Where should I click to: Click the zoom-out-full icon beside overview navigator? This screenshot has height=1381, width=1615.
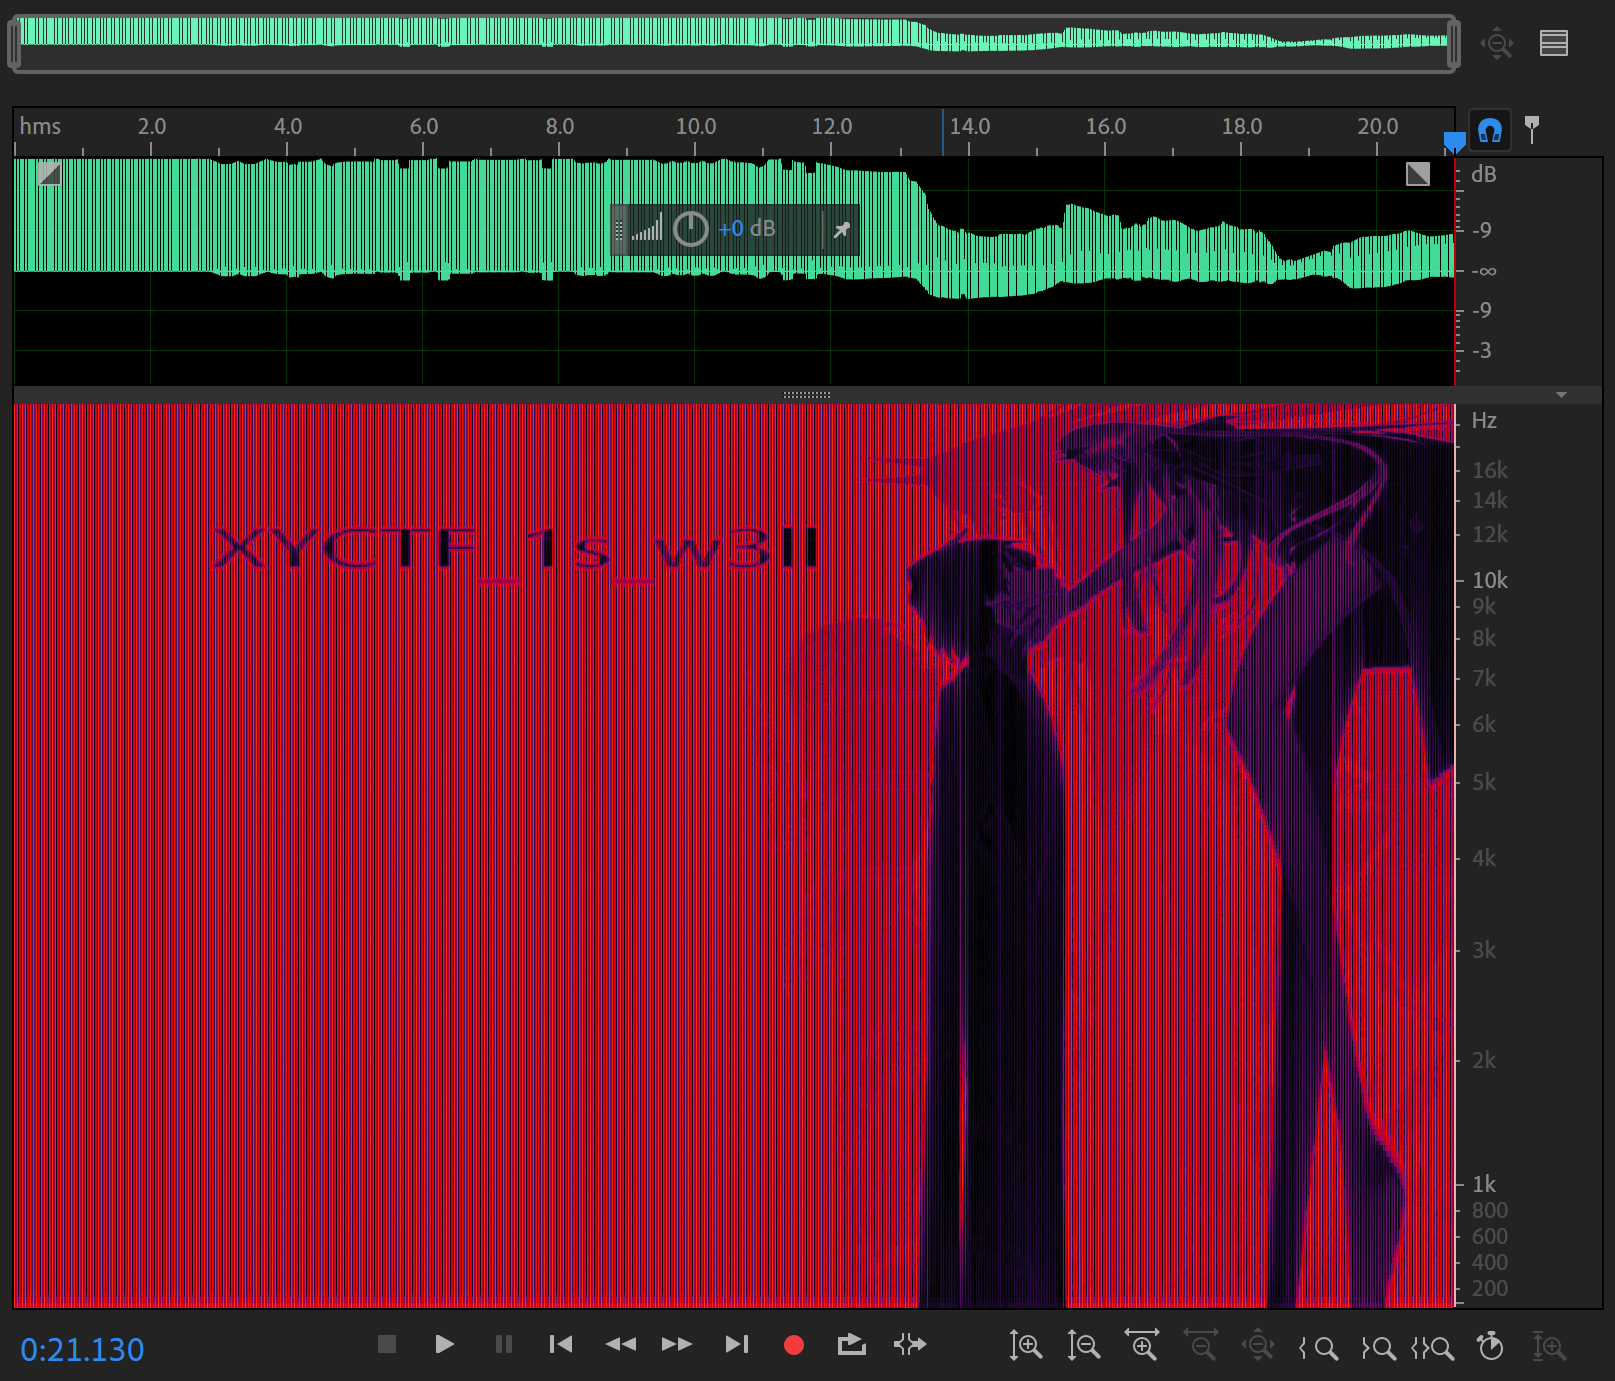pos(1497,43)
